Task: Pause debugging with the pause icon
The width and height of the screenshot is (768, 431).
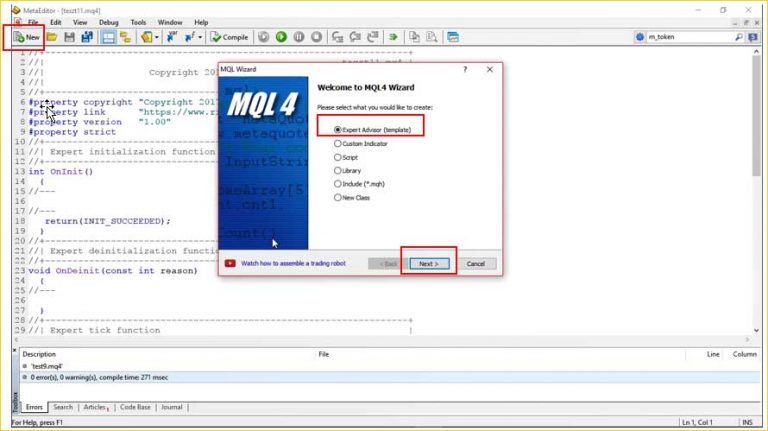Action: [299, 37]
